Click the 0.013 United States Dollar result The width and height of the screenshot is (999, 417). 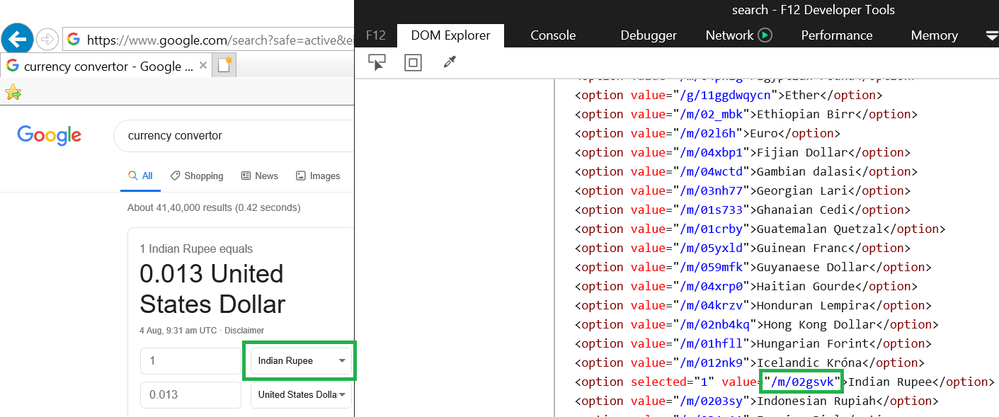[x=212, y=289]
